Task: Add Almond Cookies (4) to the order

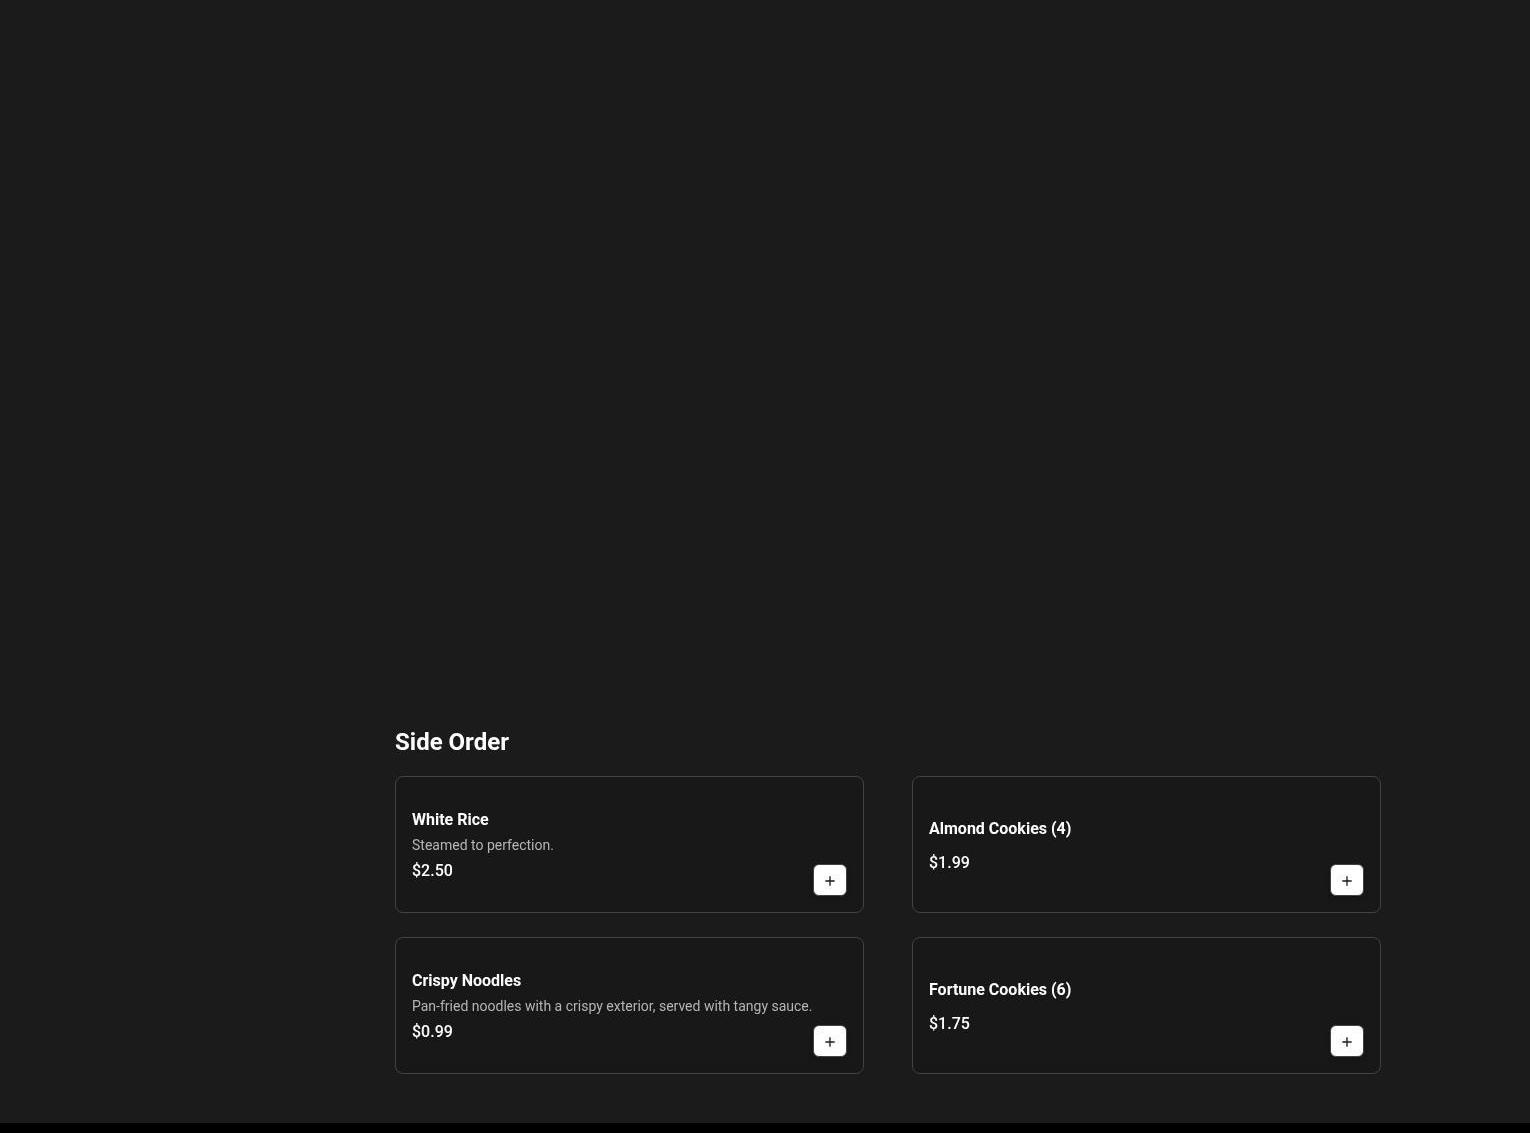Action: point(1346,880)
